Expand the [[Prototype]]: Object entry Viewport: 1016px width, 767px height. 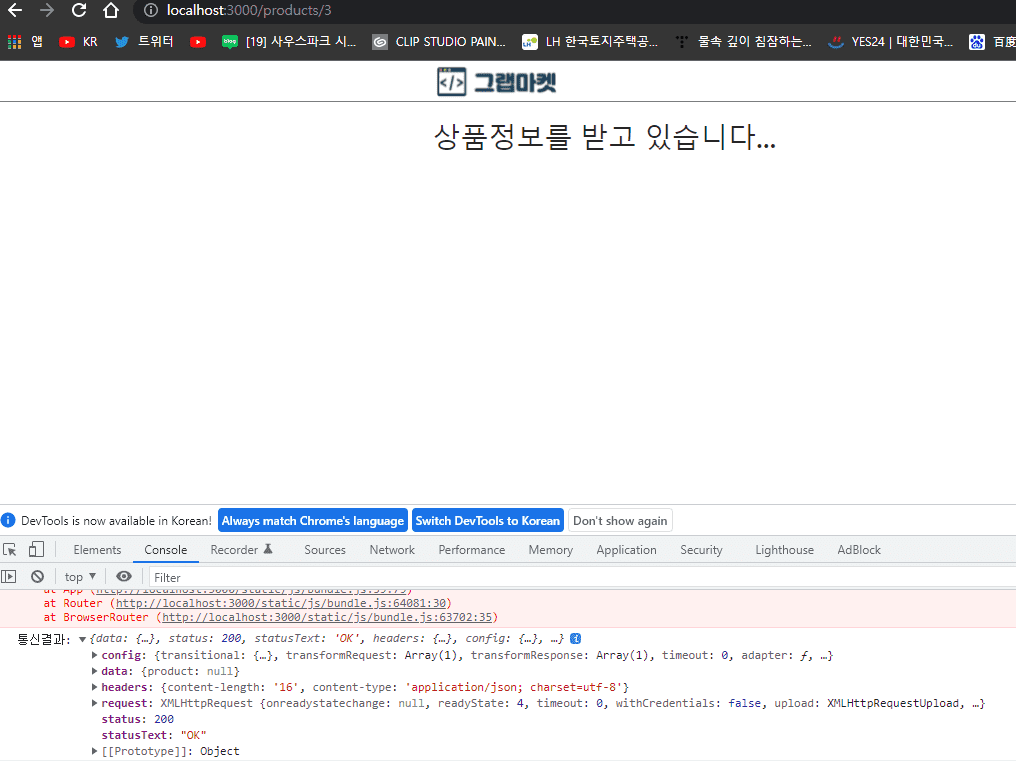[x=95, y=751]
